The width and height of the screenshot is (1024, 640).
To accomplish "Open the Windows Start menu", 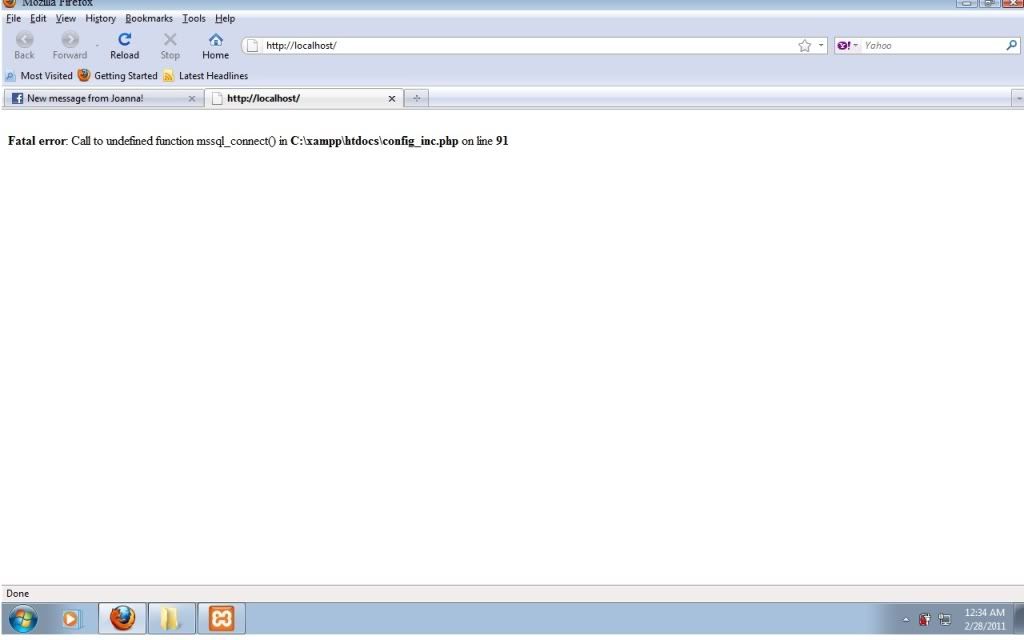I will tap(24, 620).
